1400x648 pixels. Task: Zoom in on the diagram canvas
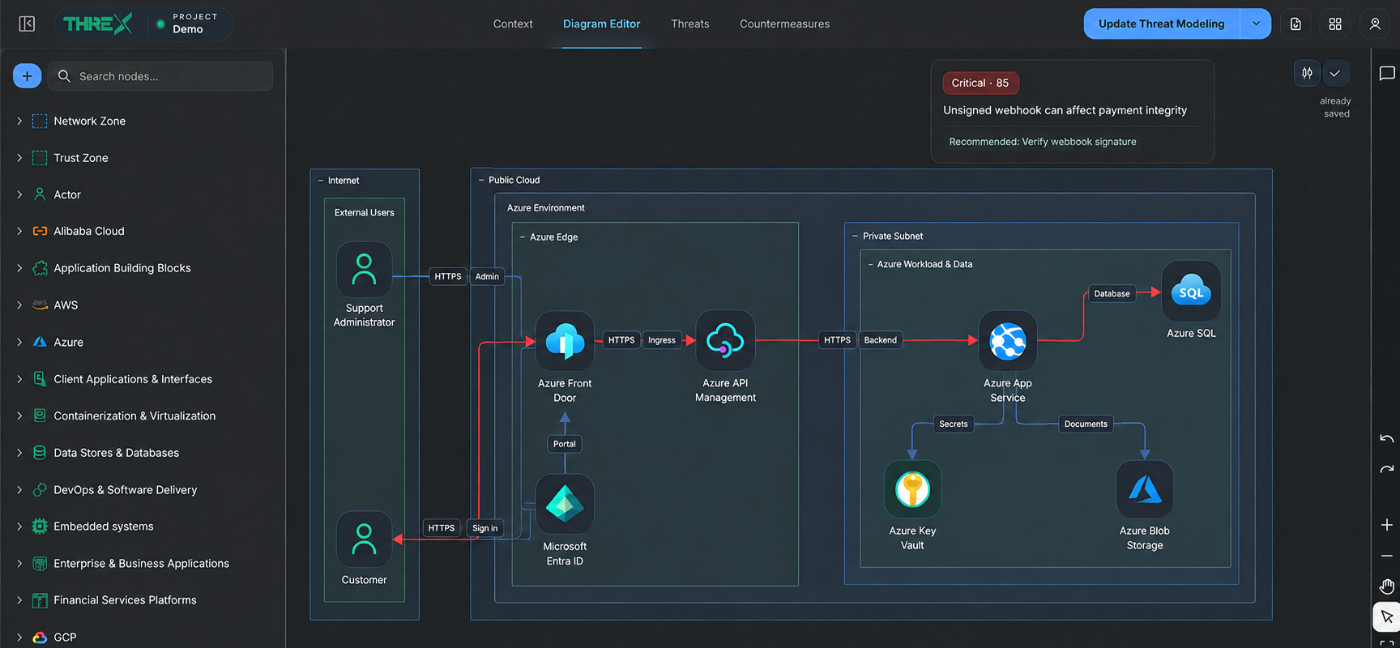(1386, 525)
